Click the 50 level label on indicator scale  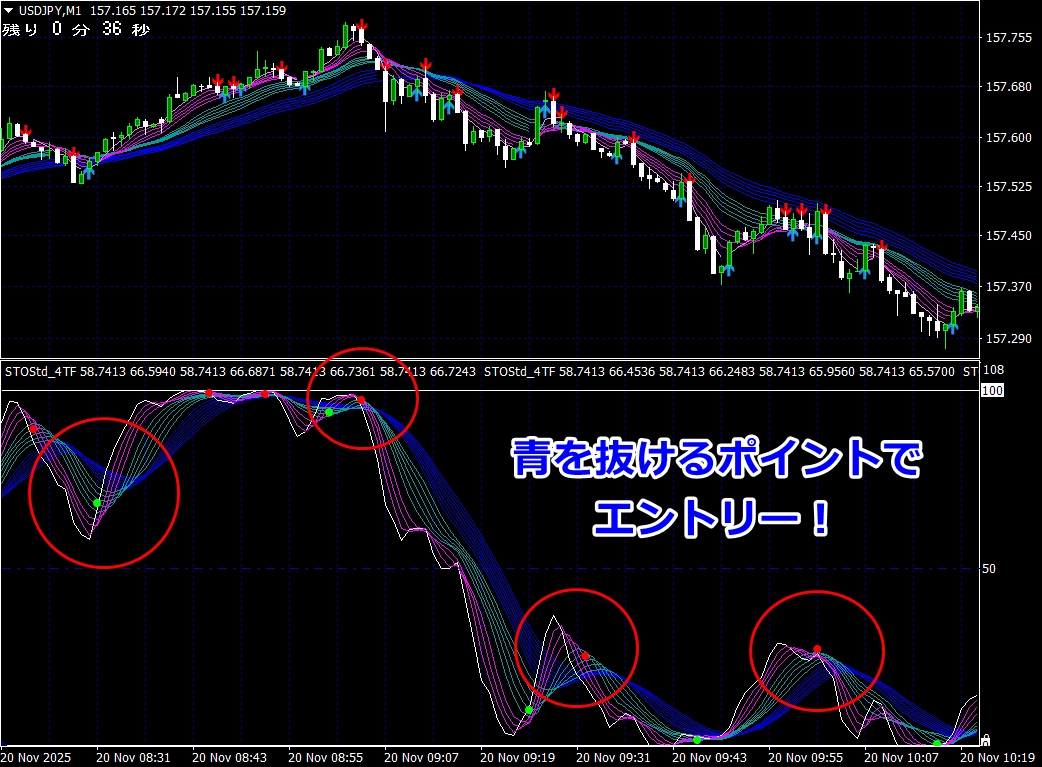click(989, 568)
